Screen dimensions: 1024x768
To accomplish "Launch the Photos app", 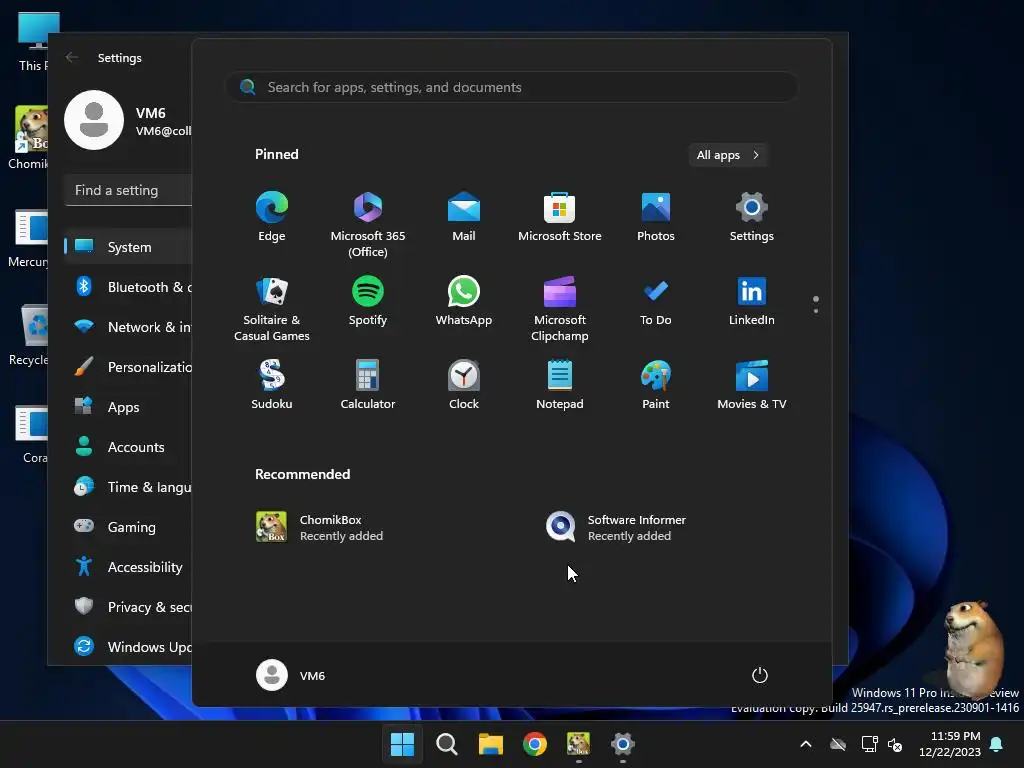I will [656, 217].
